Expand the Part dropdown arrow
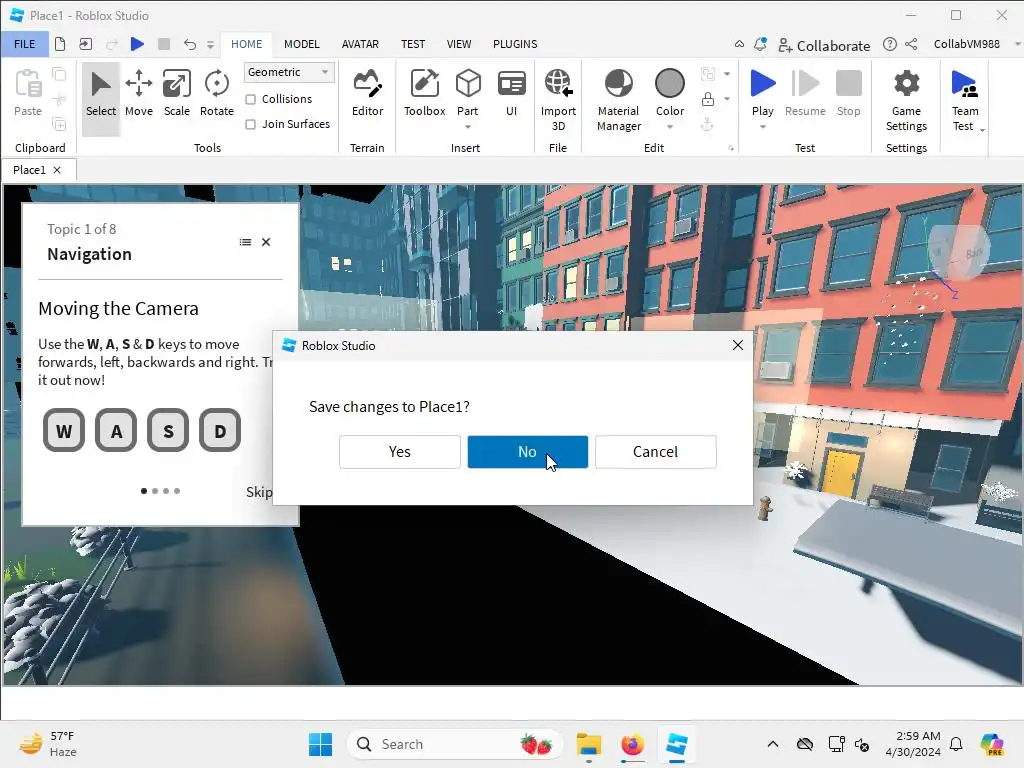This screenshot has height=768, width=1024. (x=468, y=127)
